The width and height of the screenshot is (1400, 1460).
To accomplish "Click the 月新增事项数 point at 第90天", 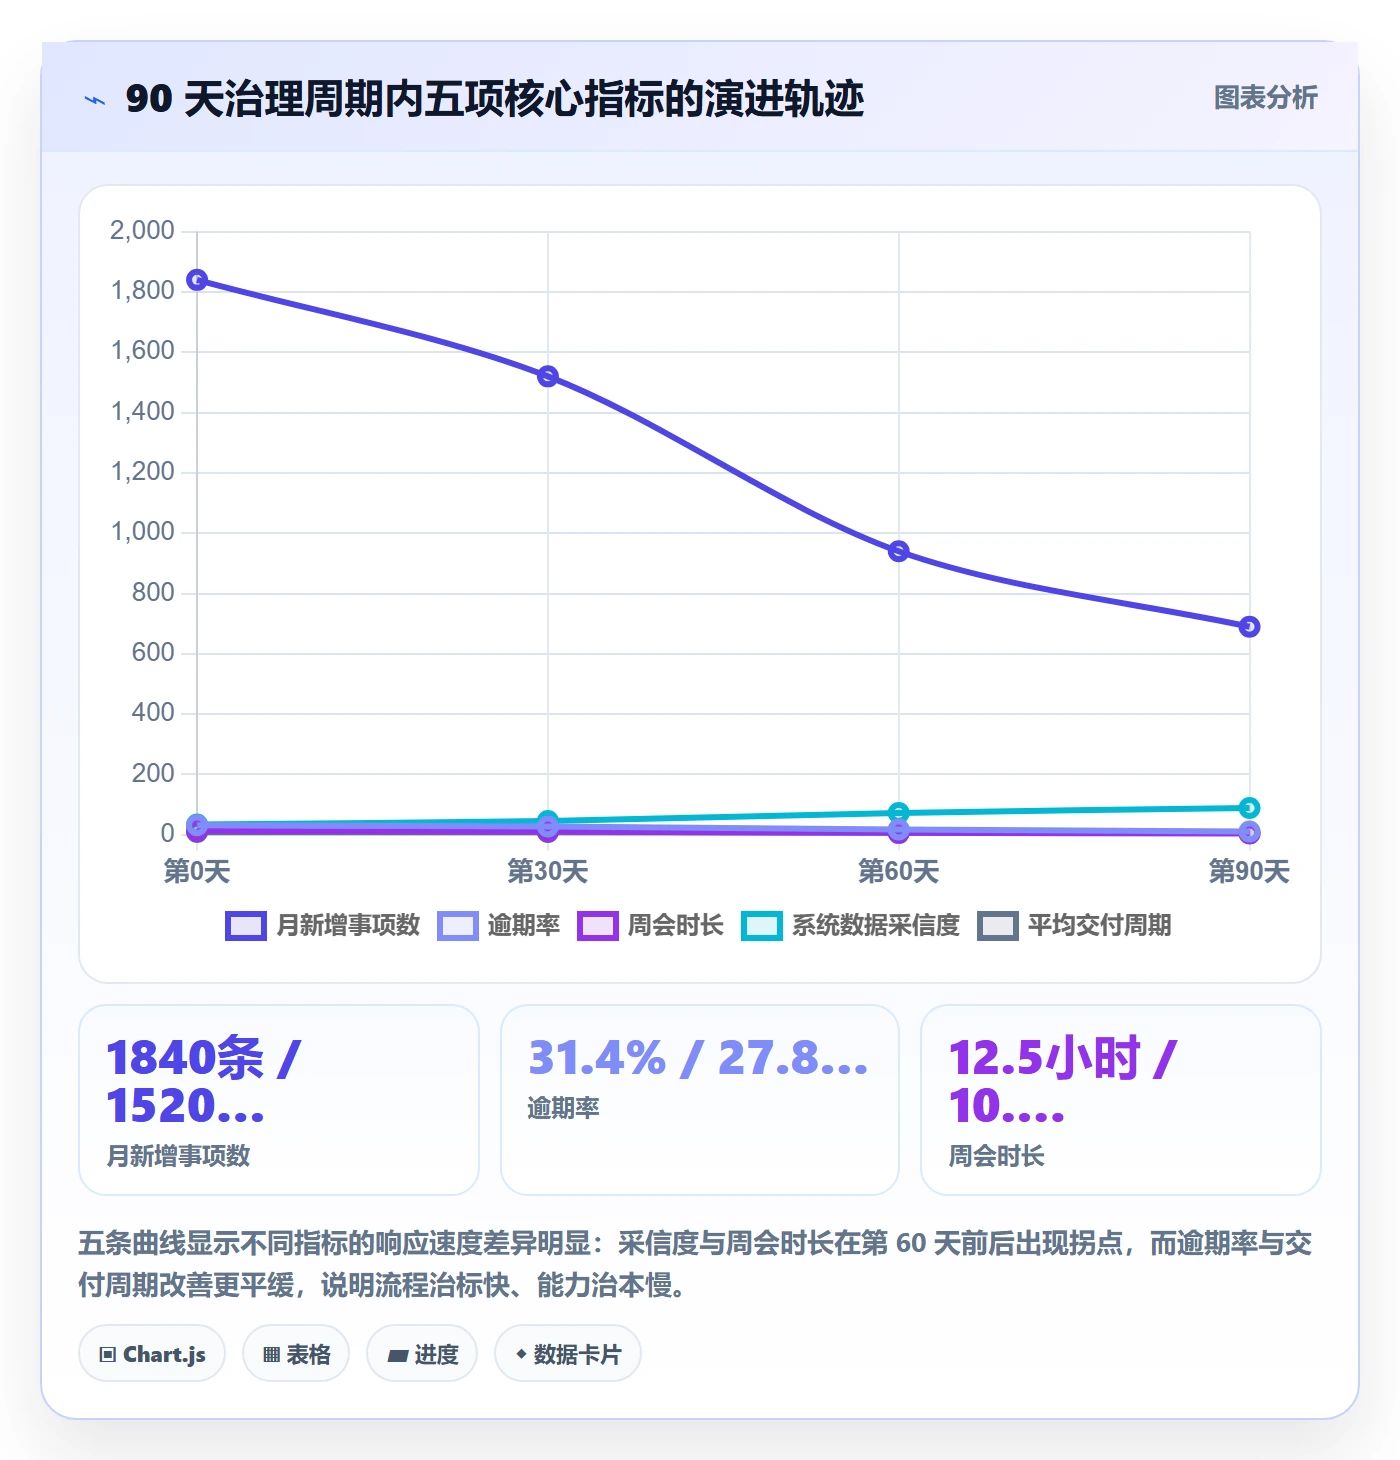I will (x=1249, y=627).
